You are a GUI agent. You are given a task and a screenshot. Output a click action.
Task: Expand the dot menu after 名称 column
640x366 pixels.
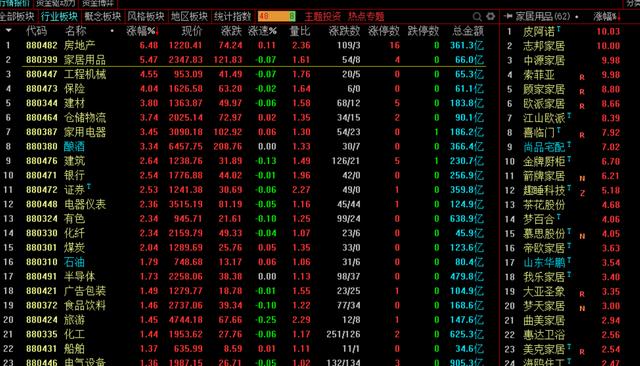112,31
